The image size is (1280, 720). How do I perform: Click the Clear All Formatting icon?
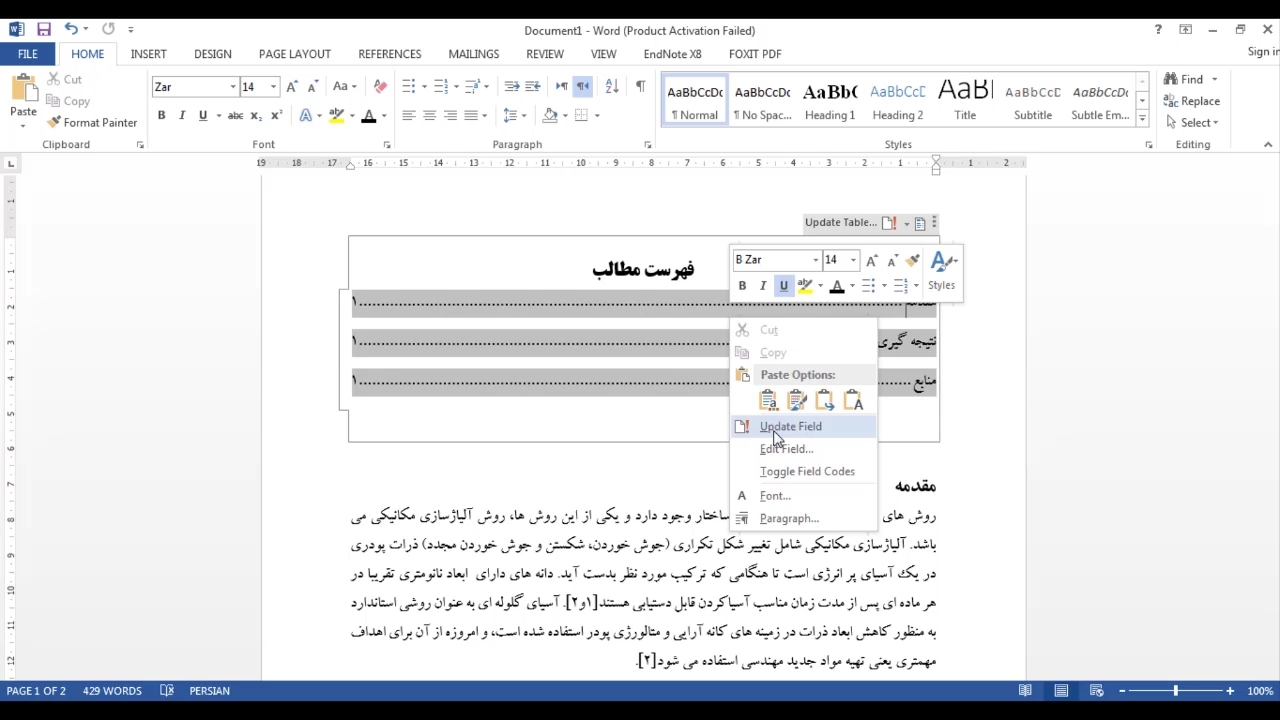coord(380,87)
